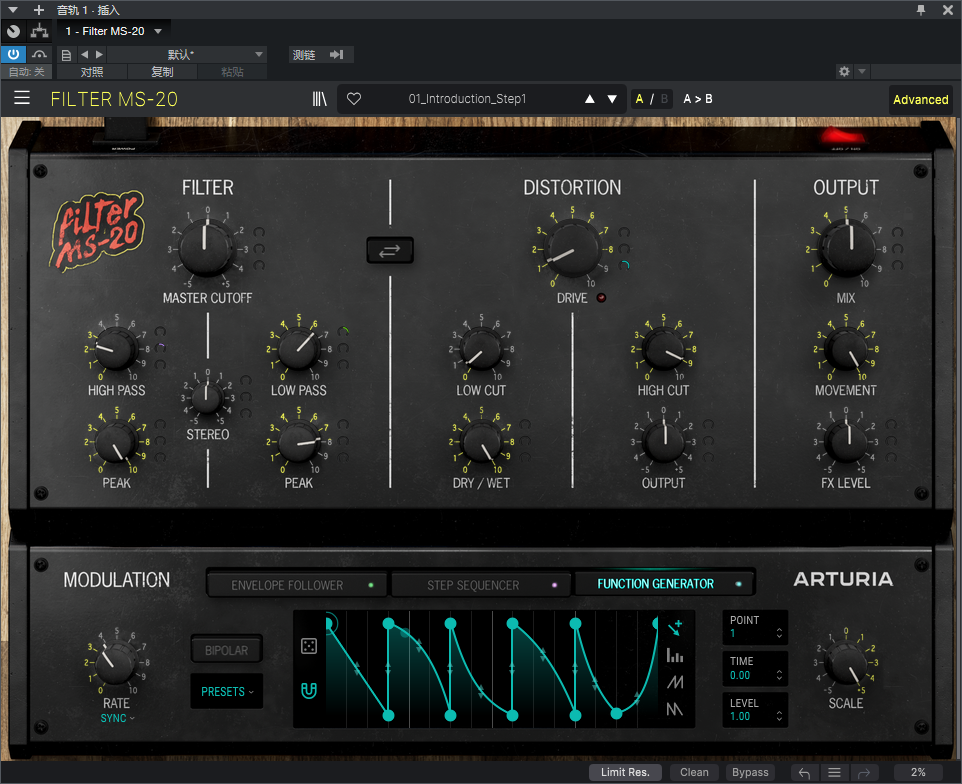This screenshot has width=962, height=784.
Task: Click the automation off label under the power button
Action: pos(26,72)
